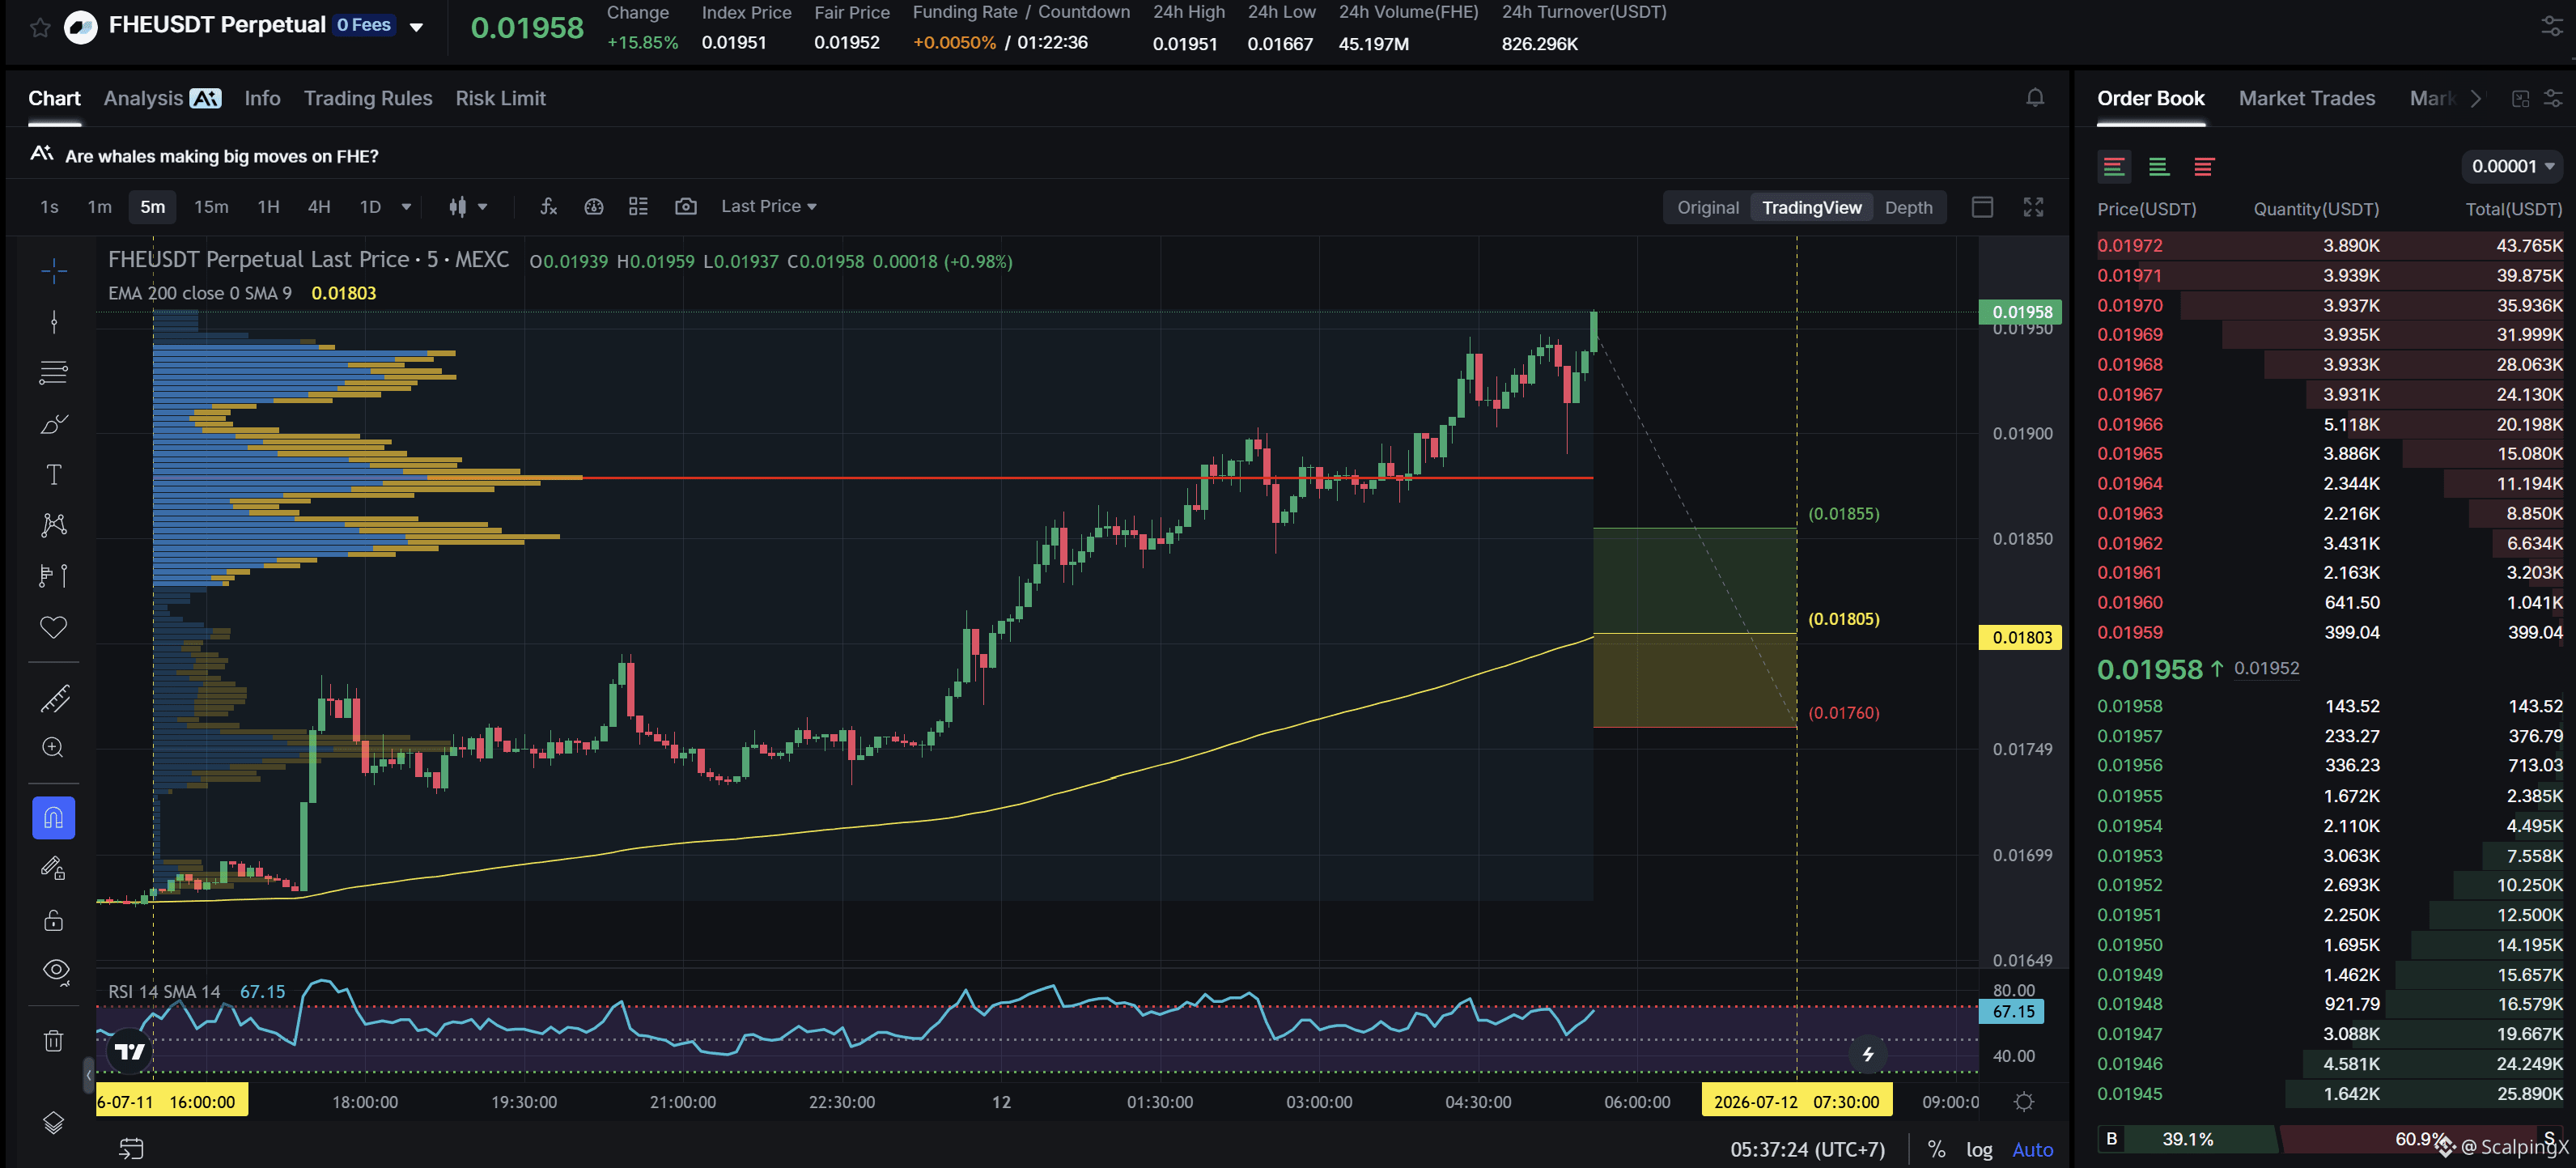The height and width of the screenshot is (1168, 2576).
Task: Open the object tree layers icon
Action: (x=54, y=1123)
